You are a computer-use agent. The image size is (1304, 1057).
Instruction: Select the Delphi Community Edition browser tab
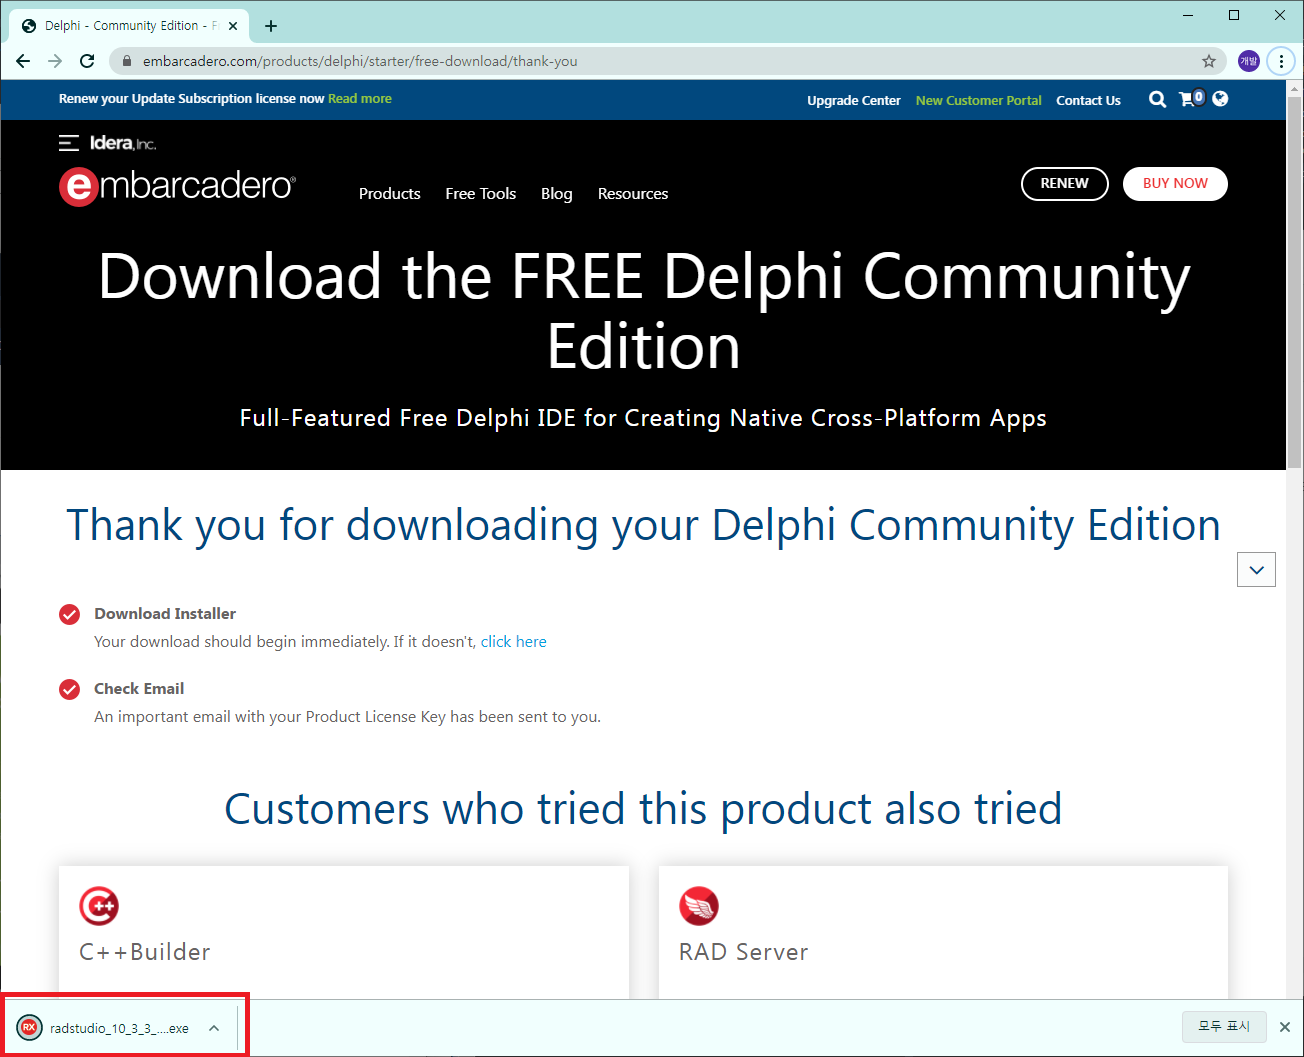tap(128, 26)
